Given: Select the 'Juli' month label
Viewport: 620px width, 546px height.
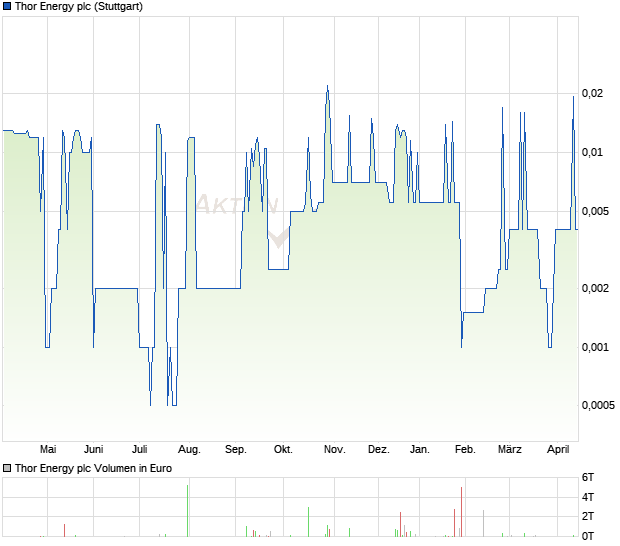Looking at the screenshot, I should [x=140, y=450].
